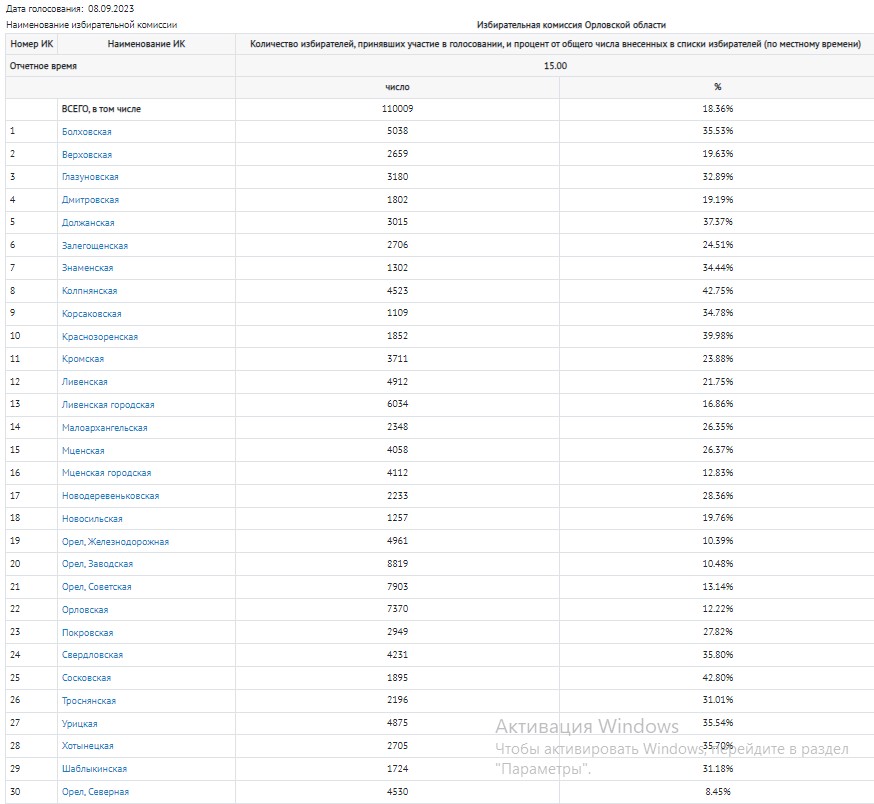This screenshot has height=804, width=874.
Task: Select Краснозоренская turnout 39.98%
Action: tap(717, 336)
